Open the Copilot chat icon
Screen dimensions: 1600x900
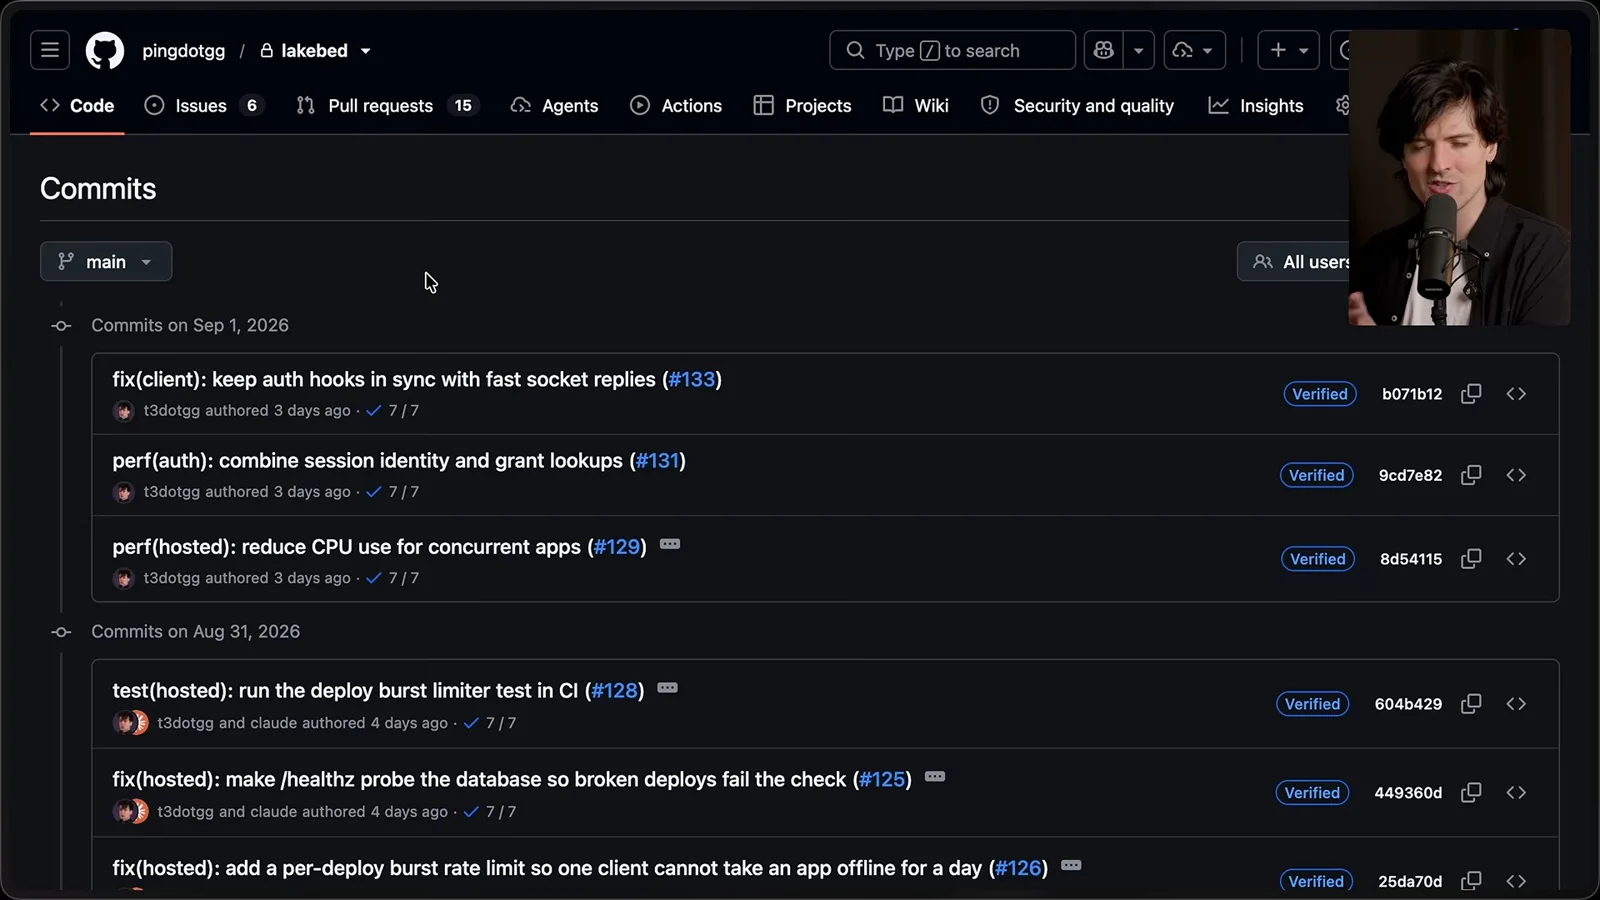(1104, 50)
